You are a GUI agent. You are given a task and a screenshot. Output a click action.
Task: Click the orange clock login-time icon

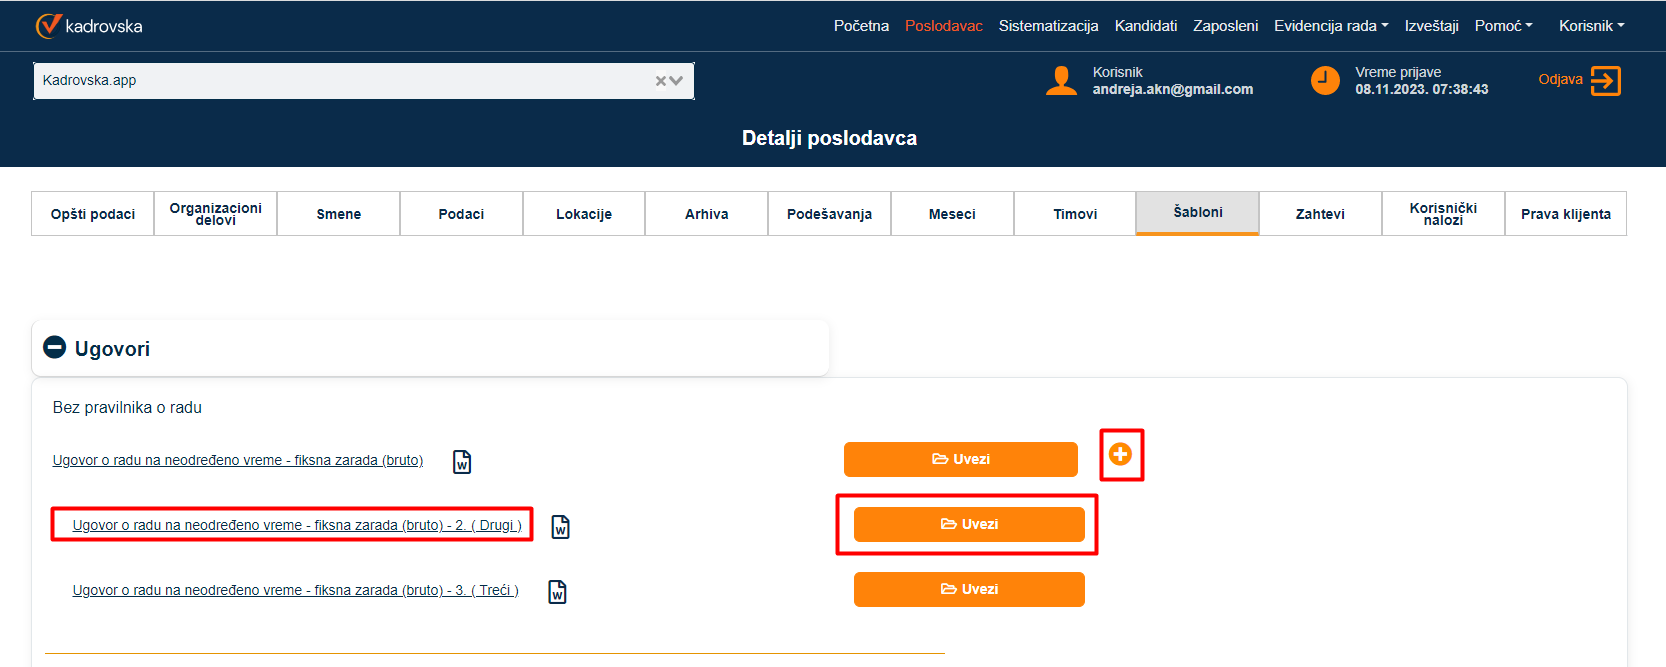pyautogui.click(x=1325, y=81)
